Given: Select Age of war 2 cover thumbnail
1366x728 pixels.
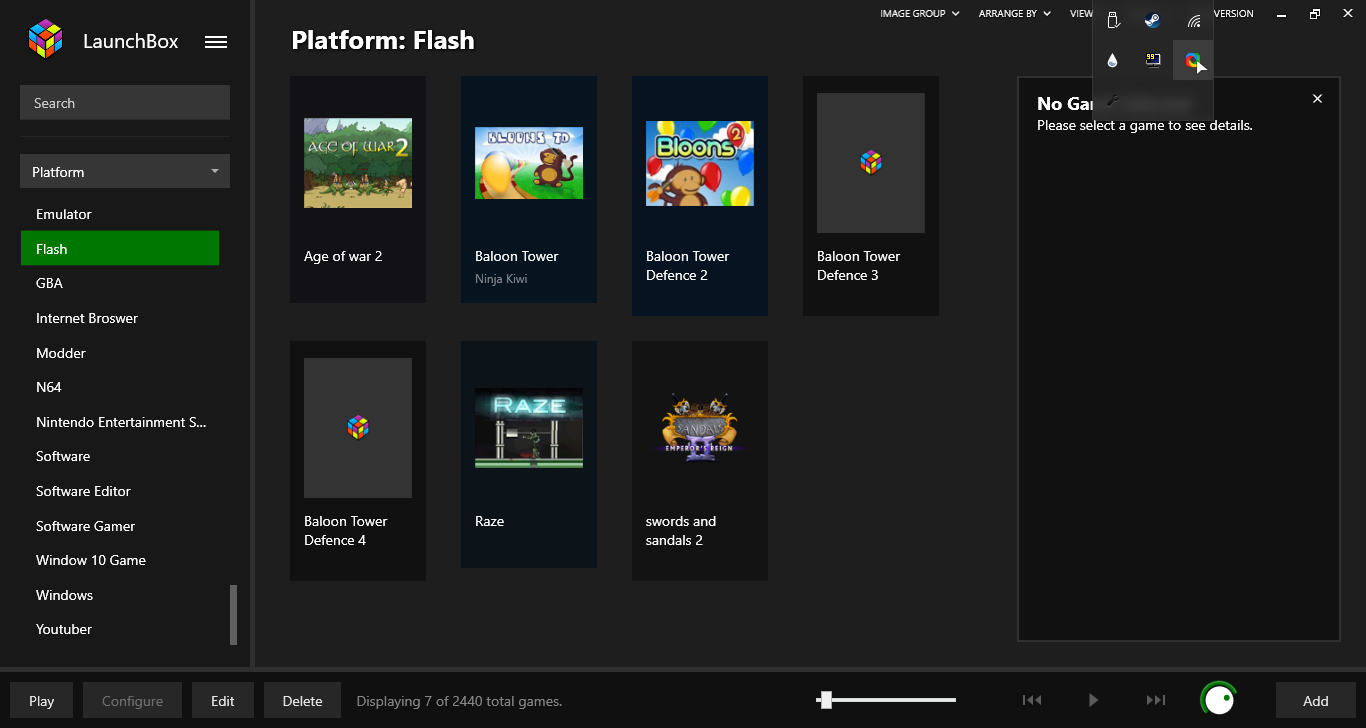Looking at the screenshot, I should 358,163.
